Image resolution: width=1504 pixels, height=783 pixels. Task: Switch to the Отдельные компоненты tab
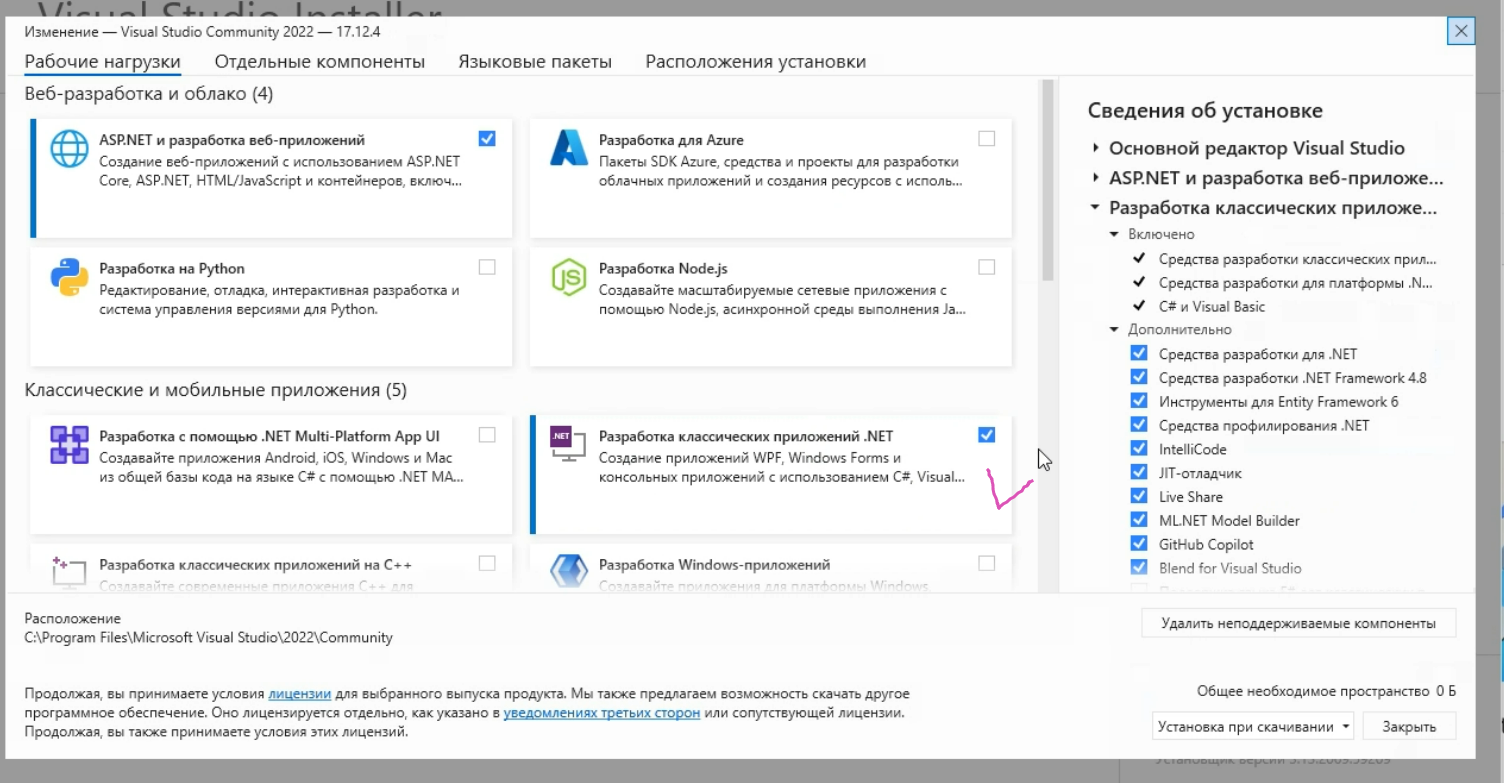pyautogui.click(x=320, y=62)
